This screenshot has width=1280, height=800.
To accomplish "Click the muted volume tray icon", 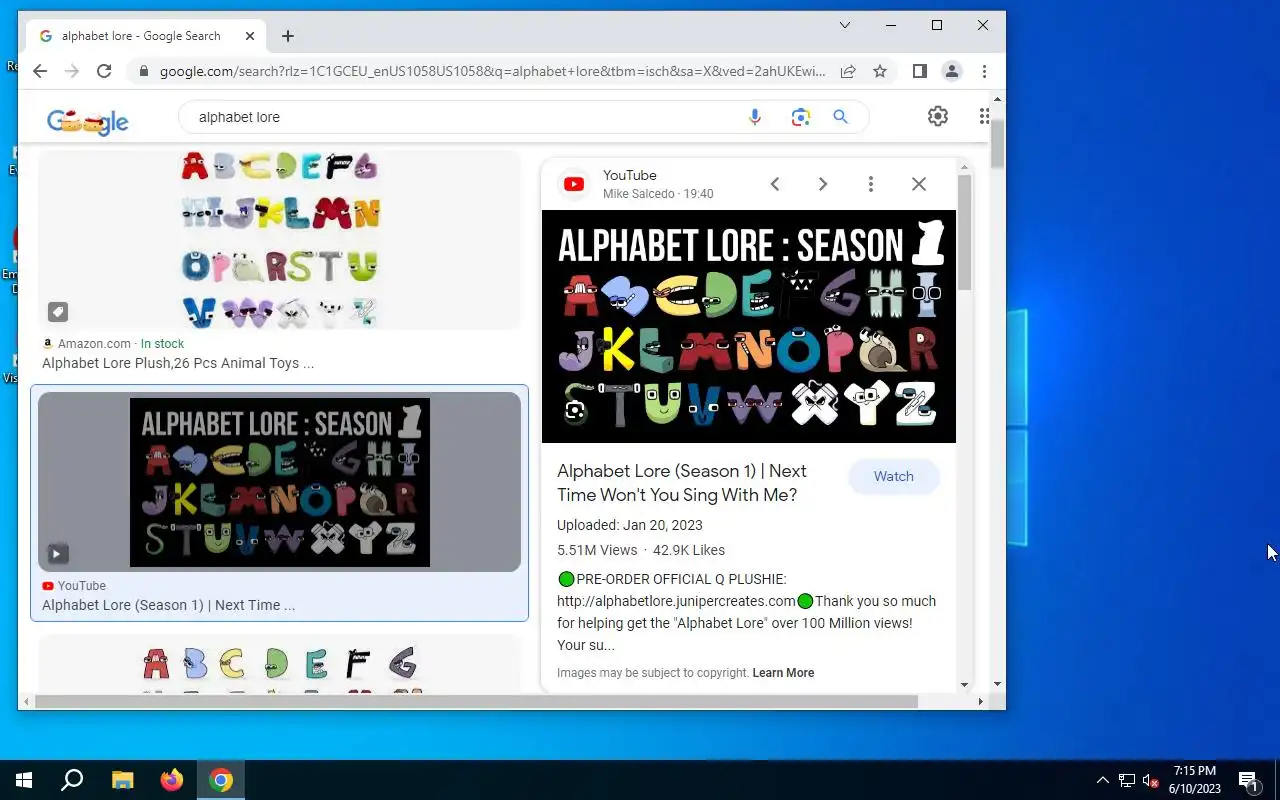I will tap(1151, 780).
